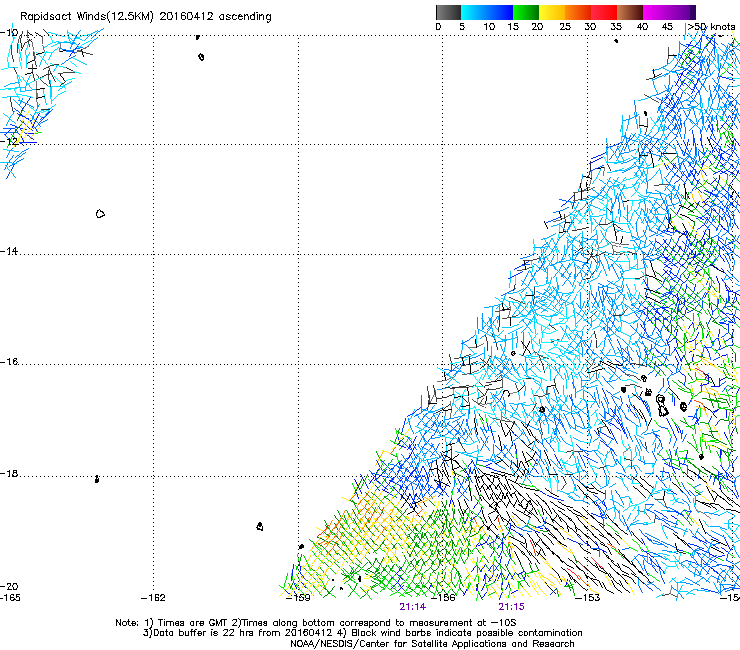Screen dimensions: 740x650
Task: Select the orange 25-30 knots legend swatch
Action: [x=578, y=12]
